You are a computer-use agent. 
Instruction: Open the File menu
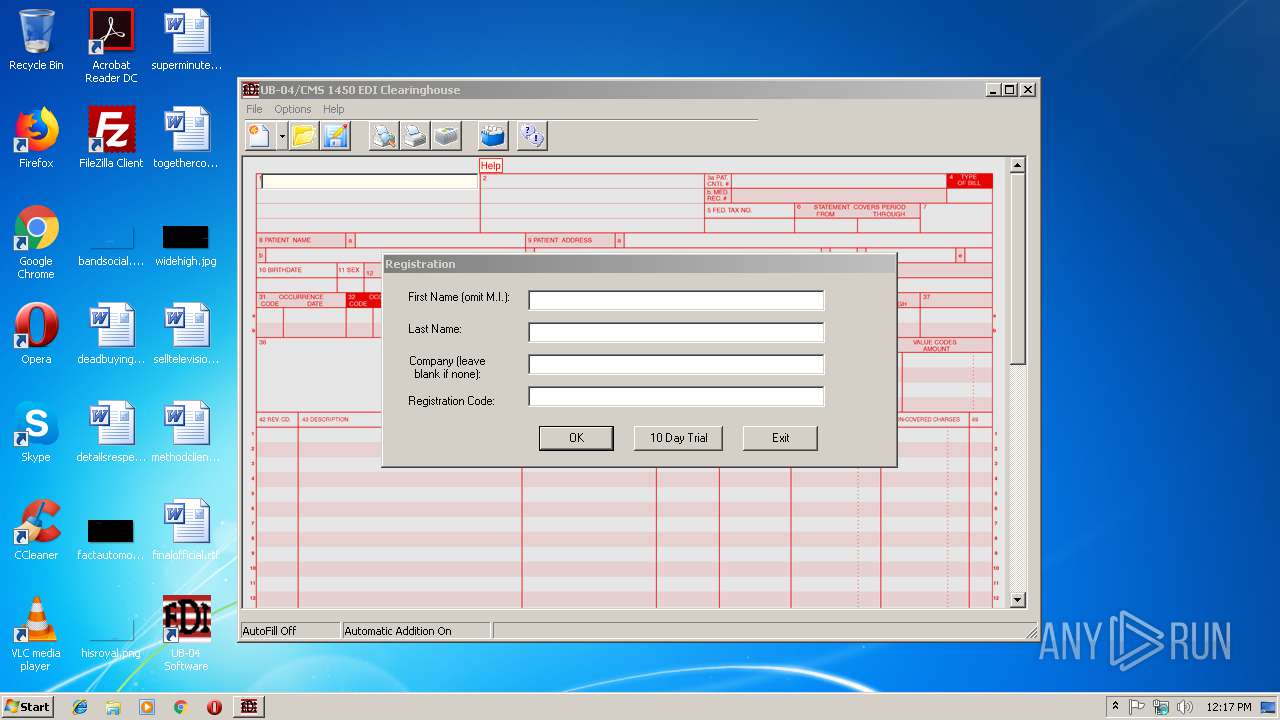[x=254, y=109]
